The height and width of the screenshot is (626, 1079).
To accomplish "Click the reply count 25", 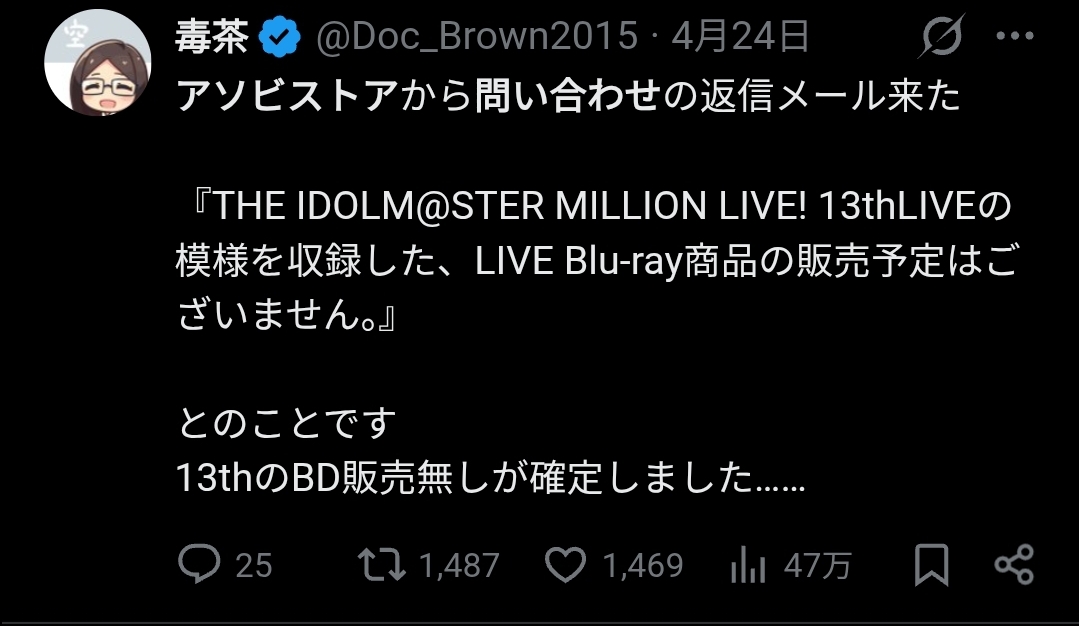I will point(254,565).
